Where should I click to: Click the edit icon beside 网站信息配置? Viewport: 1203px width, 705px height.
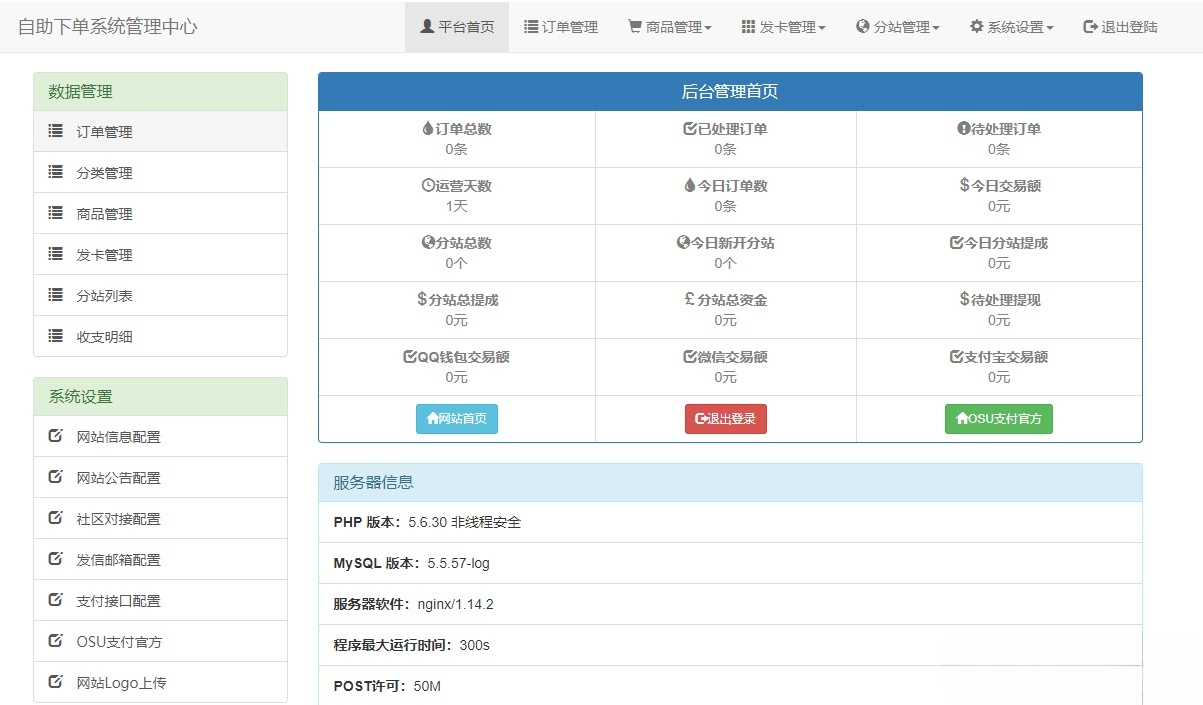(x=57, y=436)
